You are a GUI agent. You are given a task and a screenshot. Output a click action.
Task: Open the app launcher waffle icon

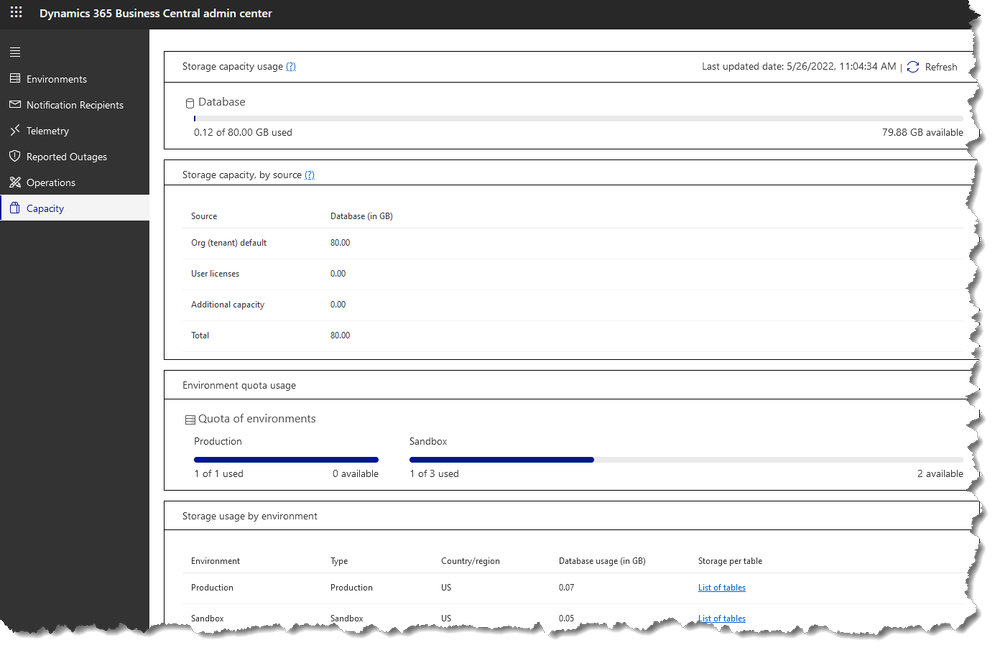[x=16, y=12]
